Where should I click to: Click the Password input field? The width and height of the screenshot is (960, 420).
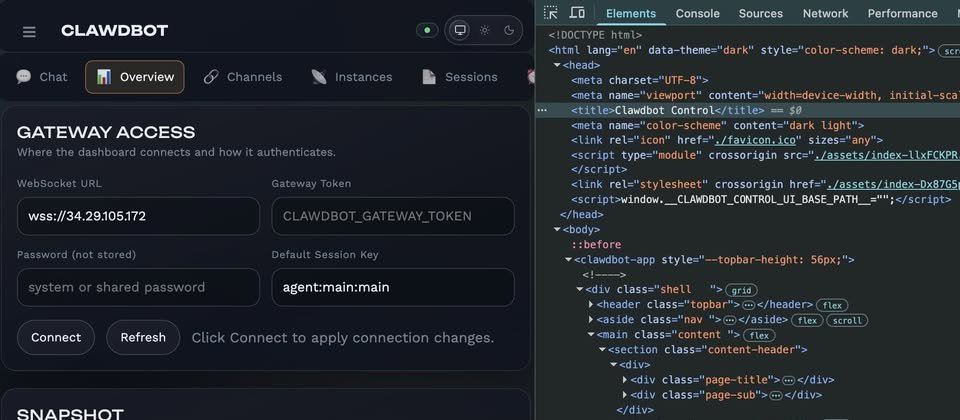coord(138,287)
